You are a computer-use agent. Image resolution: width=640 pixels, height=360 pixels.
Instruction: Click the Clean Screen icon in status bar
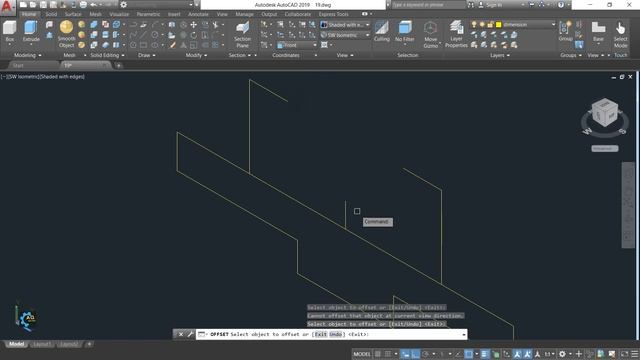coord(624,354)
